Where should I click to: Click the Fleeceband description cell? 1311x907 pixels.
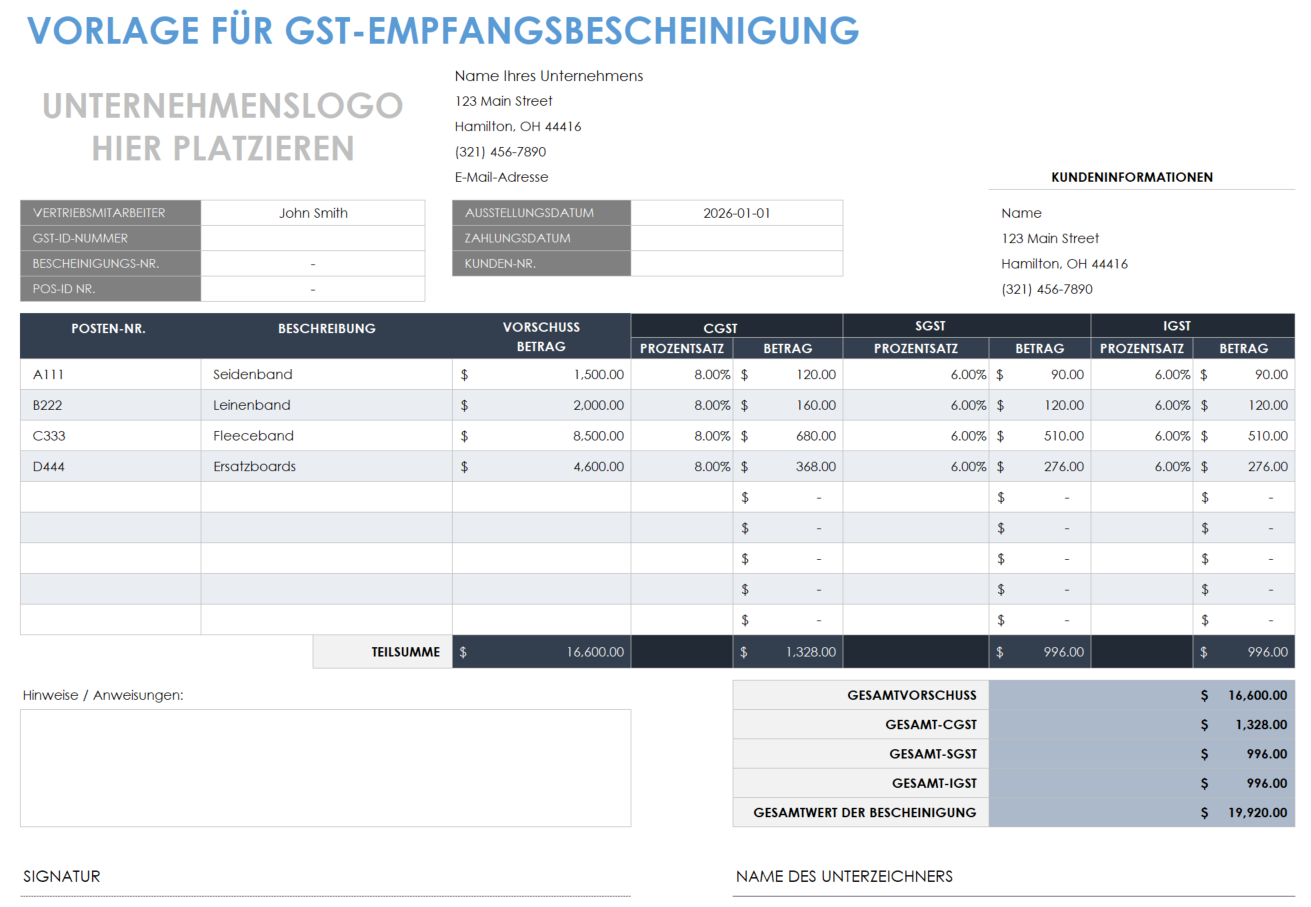tap(326, 436)
